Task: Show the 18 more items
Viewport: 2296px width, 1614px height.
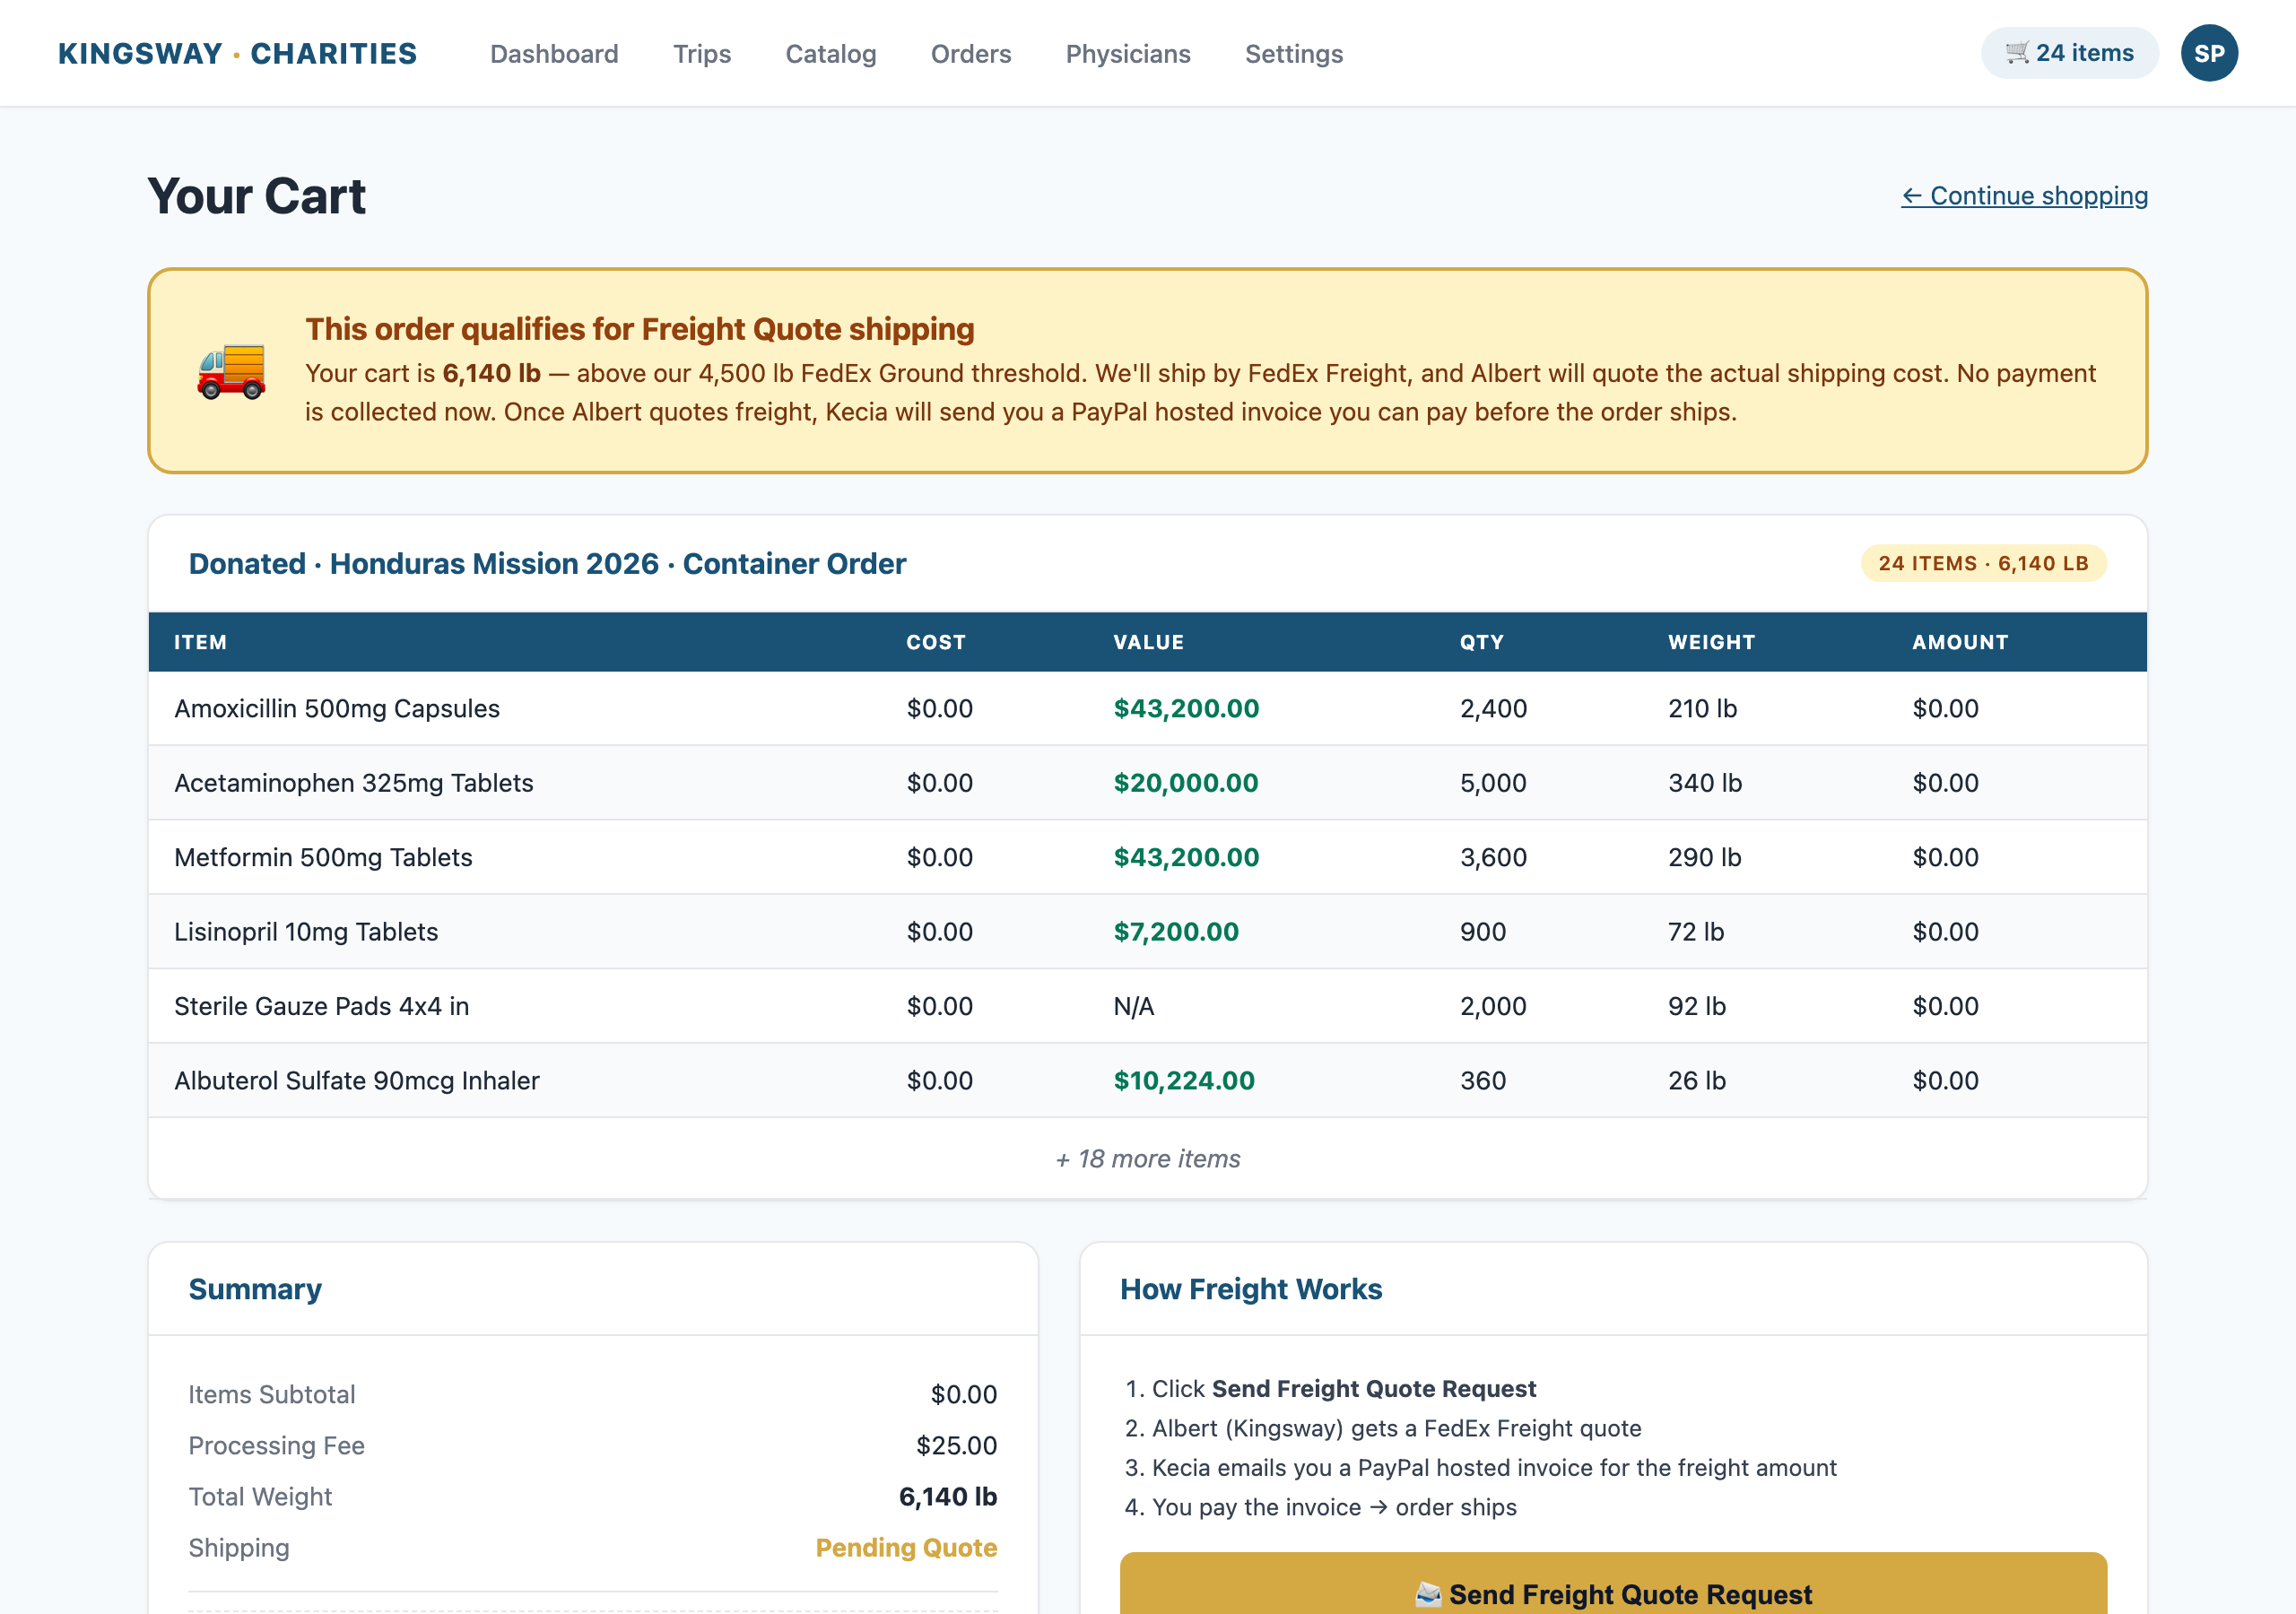Action: coord(1148,1158)
